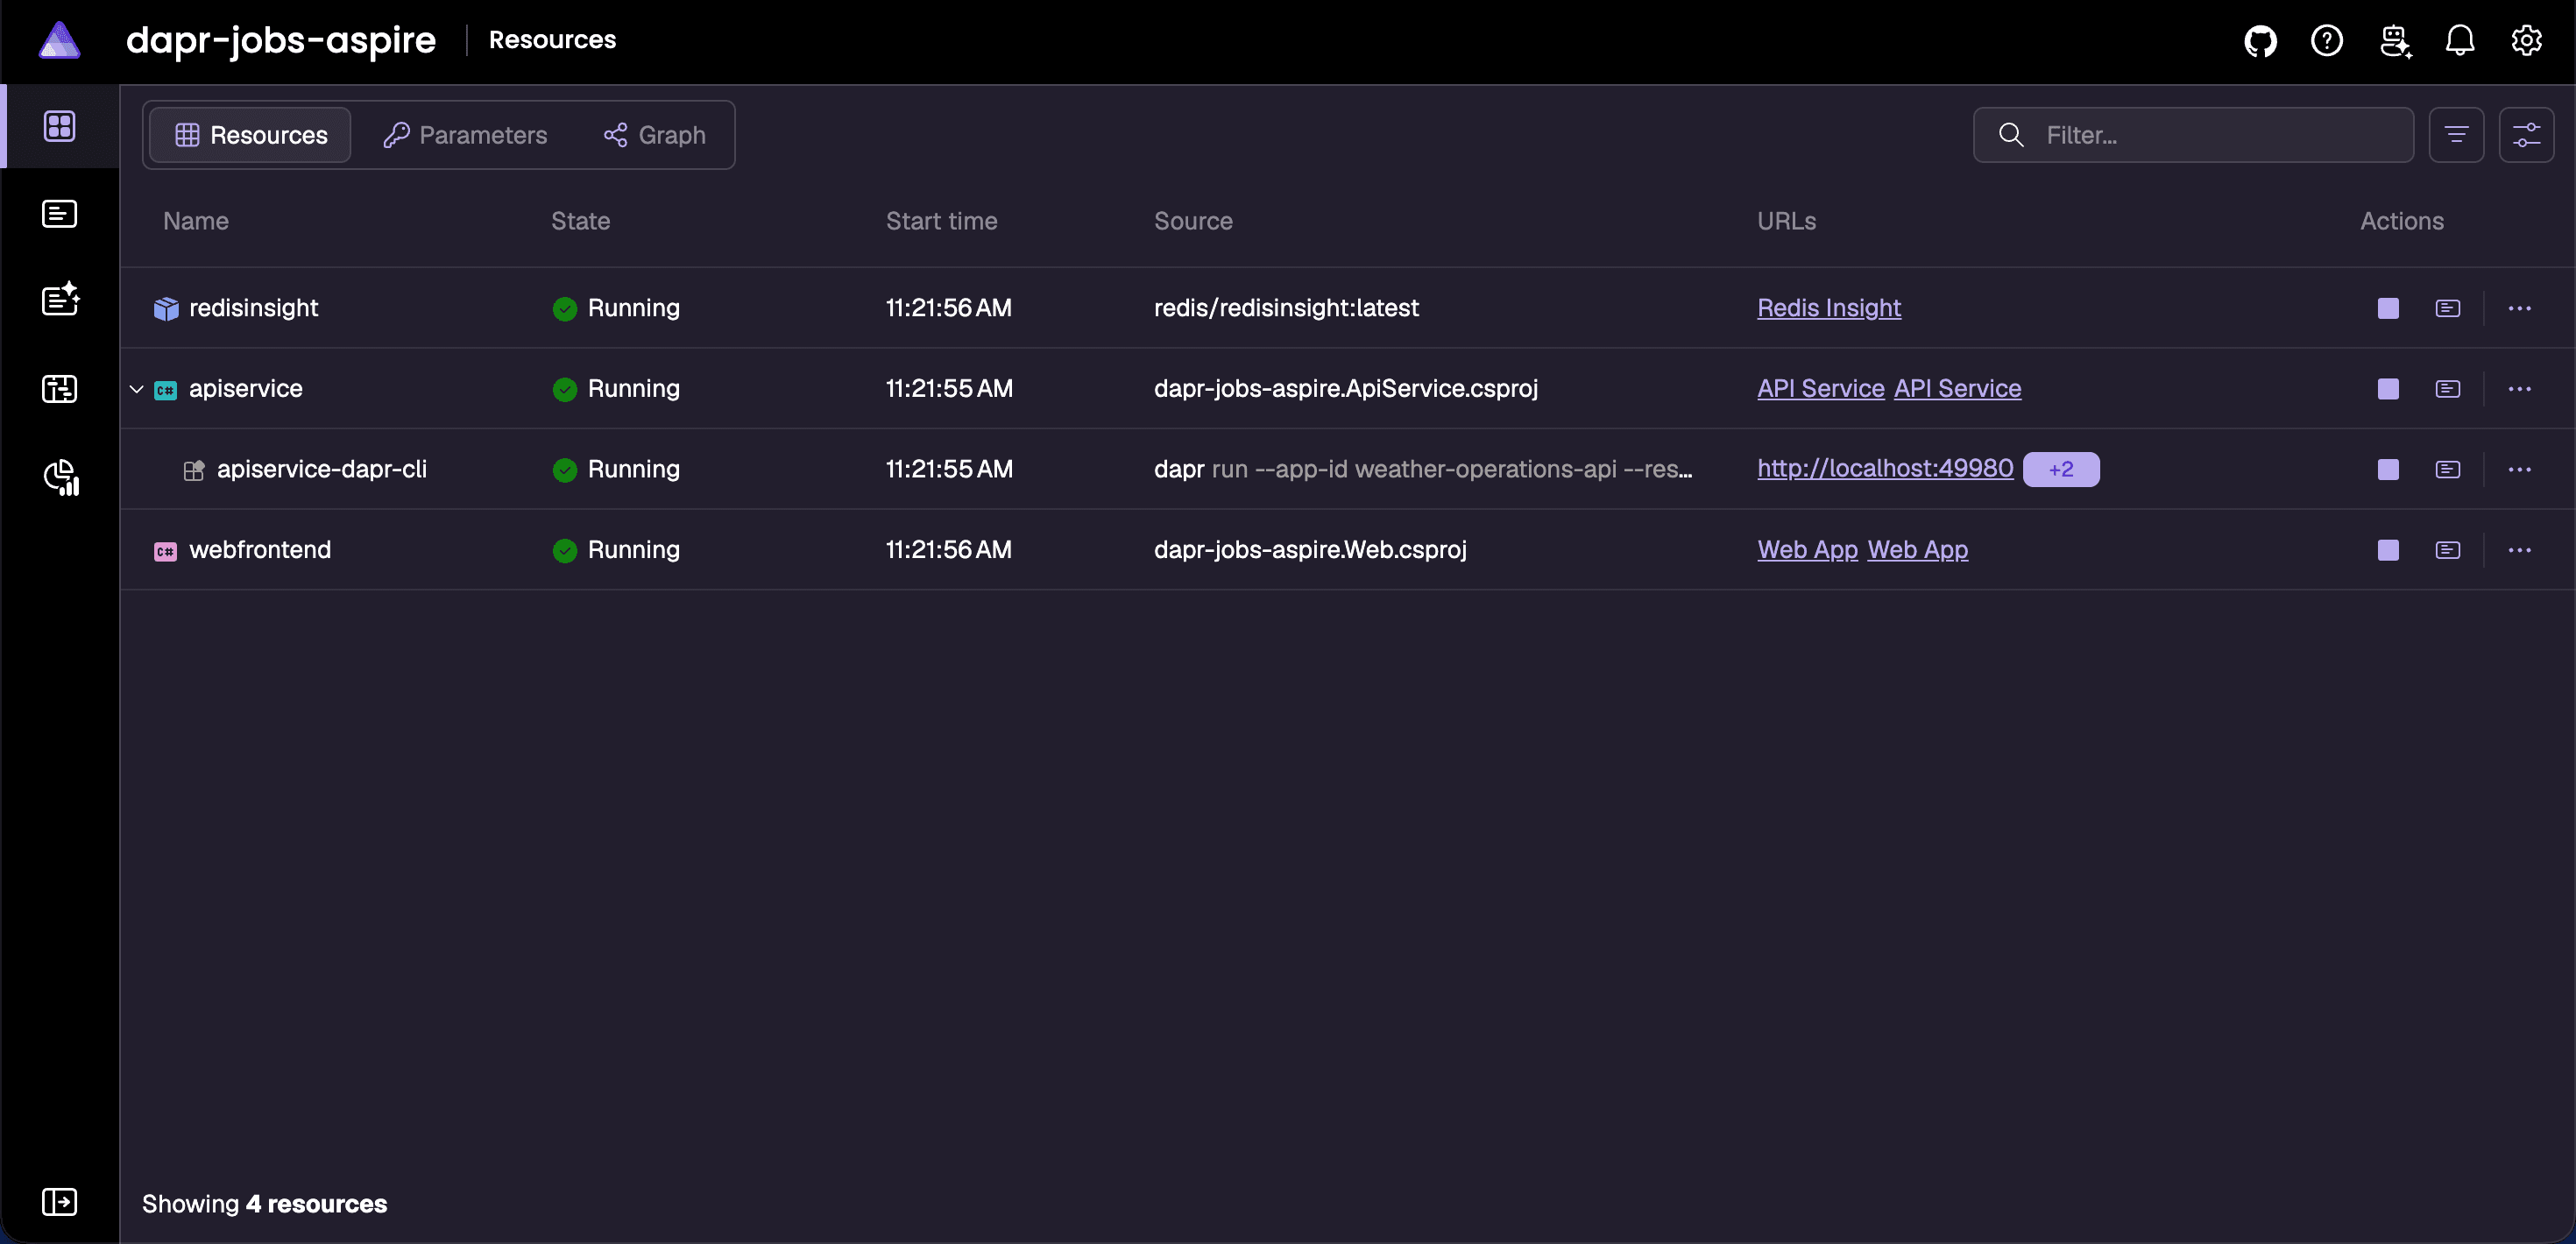The width and height of the screenshot is (2576, 1244).
Task: Click the redisinsight container icon
Action: click(x=165, y=309)
